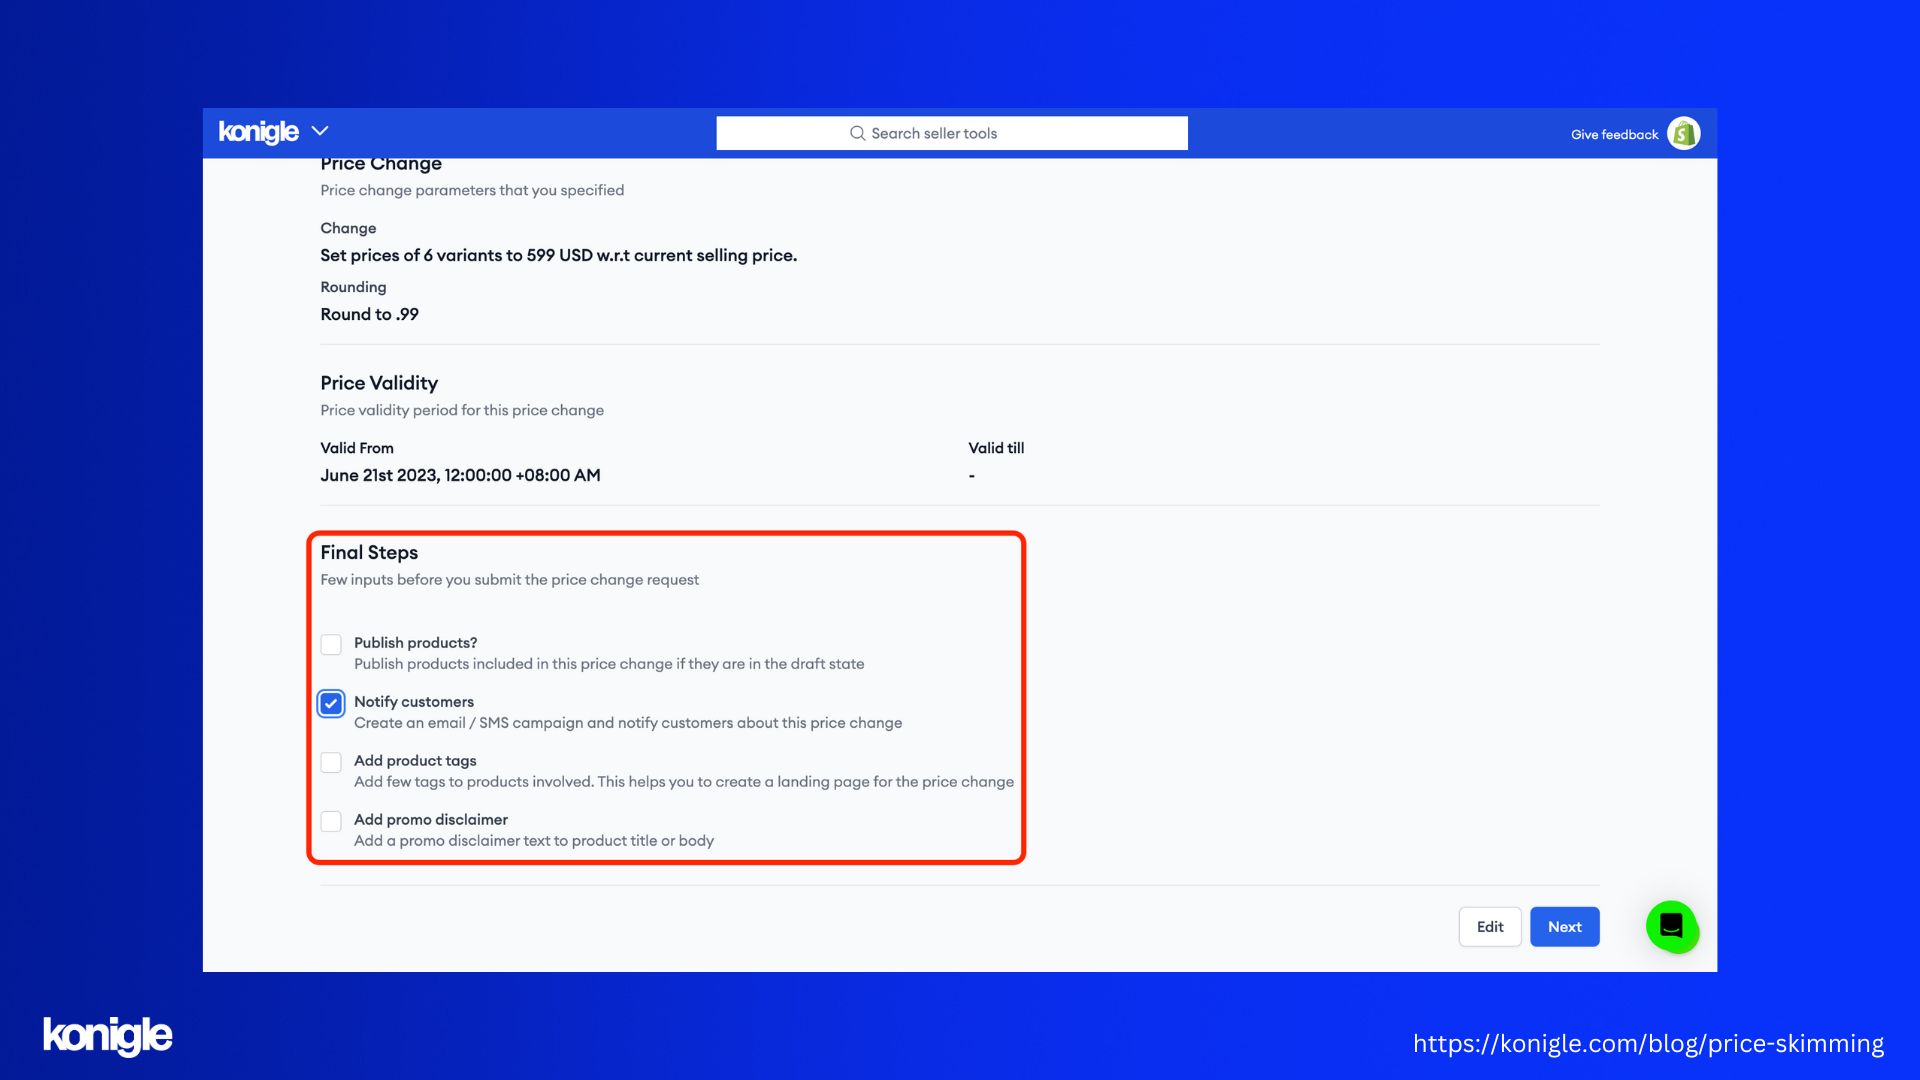Click the 'Add product tags' label text
This screenshot has width=1920, height=1080.
pos(415,760)
